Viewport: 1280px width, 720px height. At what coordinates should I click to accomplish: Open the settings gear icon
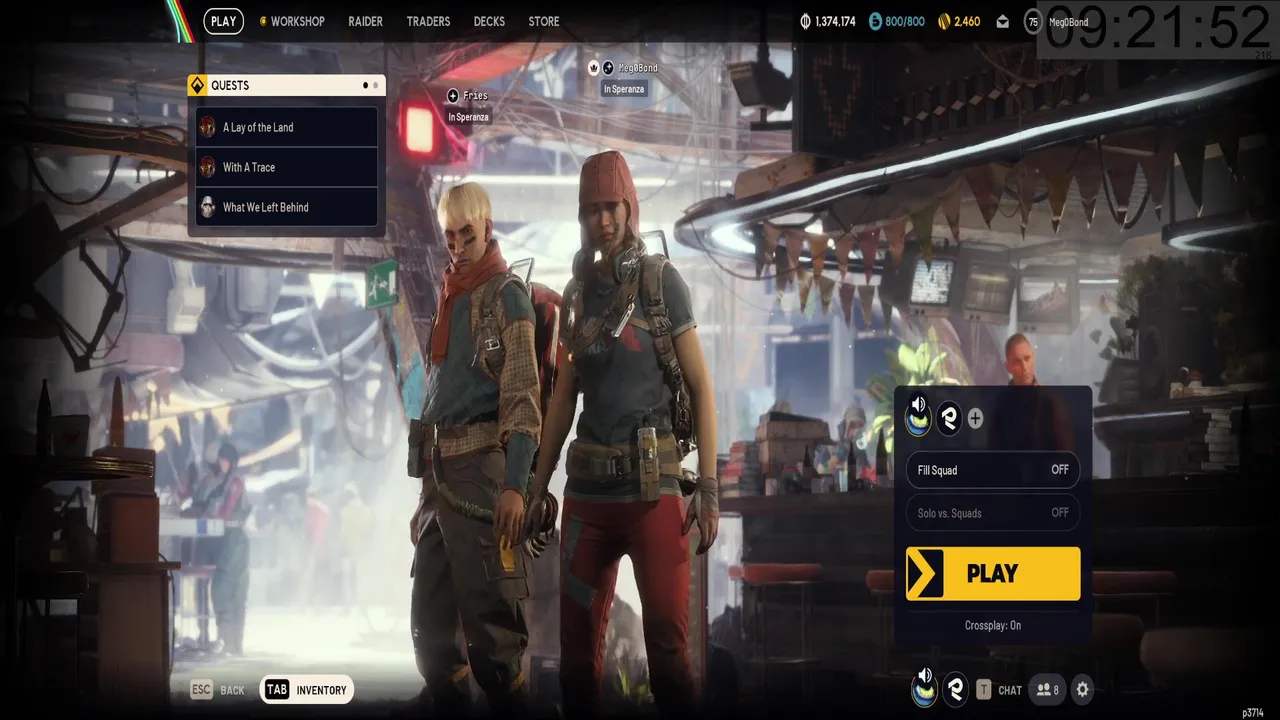click(x=1082, y=689)
